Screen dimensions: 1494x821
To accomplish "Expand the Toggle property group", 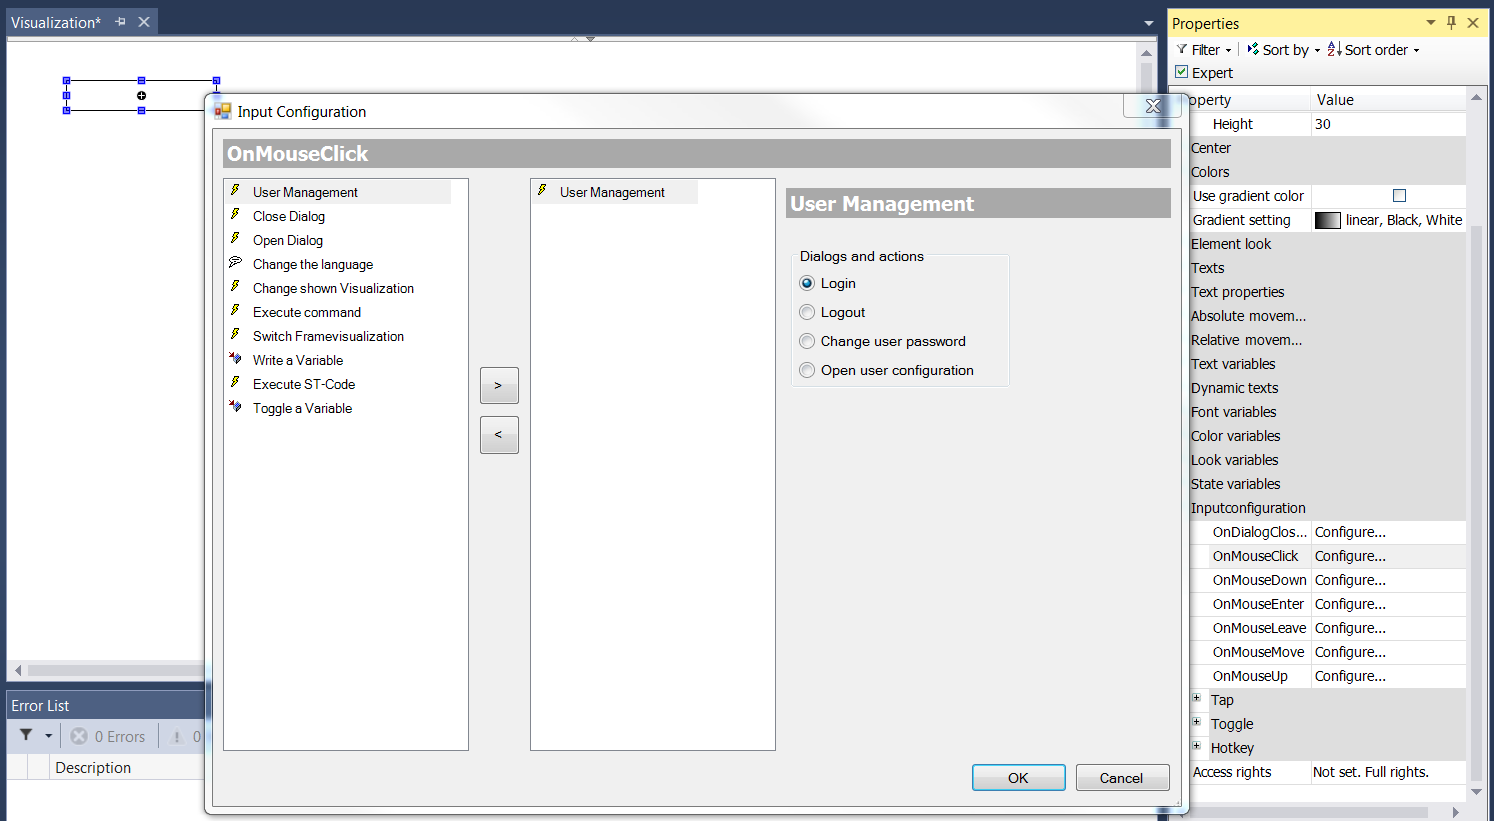I will click(x=1196, y=722).
